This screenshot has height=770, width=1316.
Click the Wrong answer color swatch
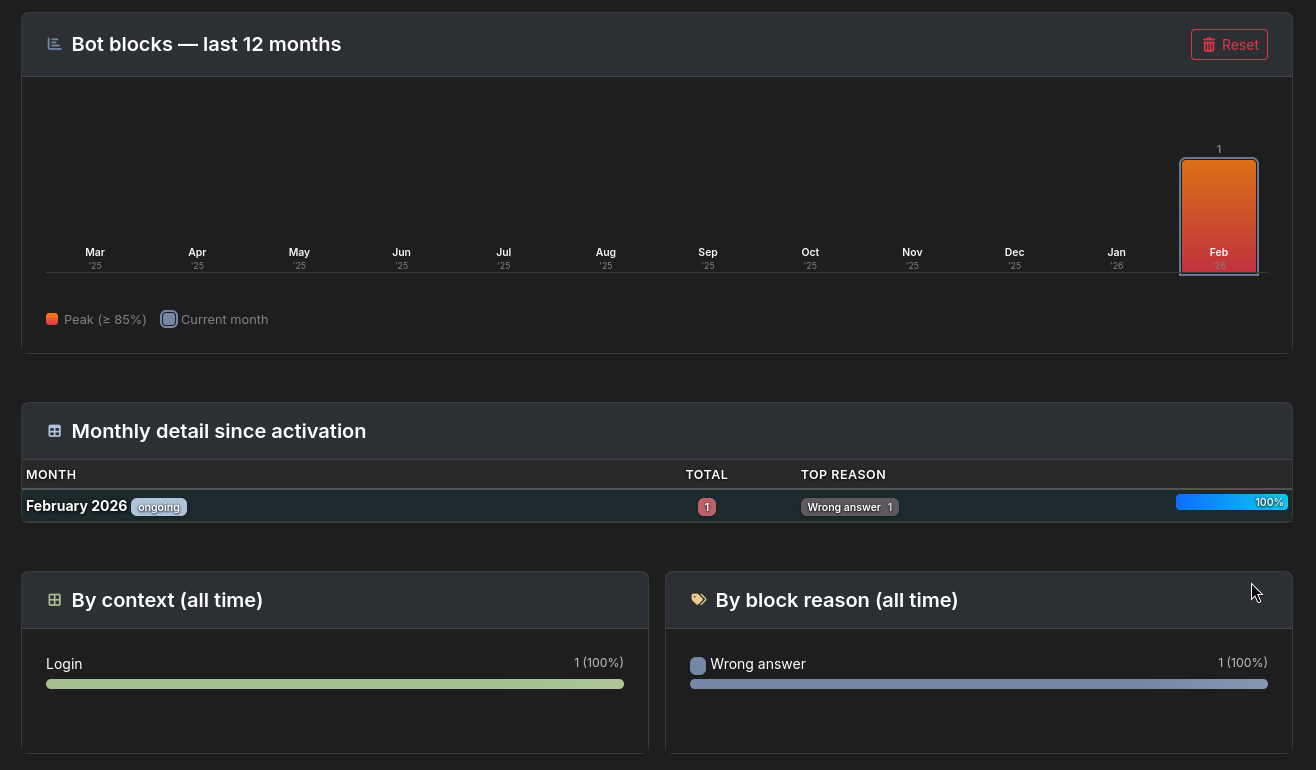click(698, 665)
